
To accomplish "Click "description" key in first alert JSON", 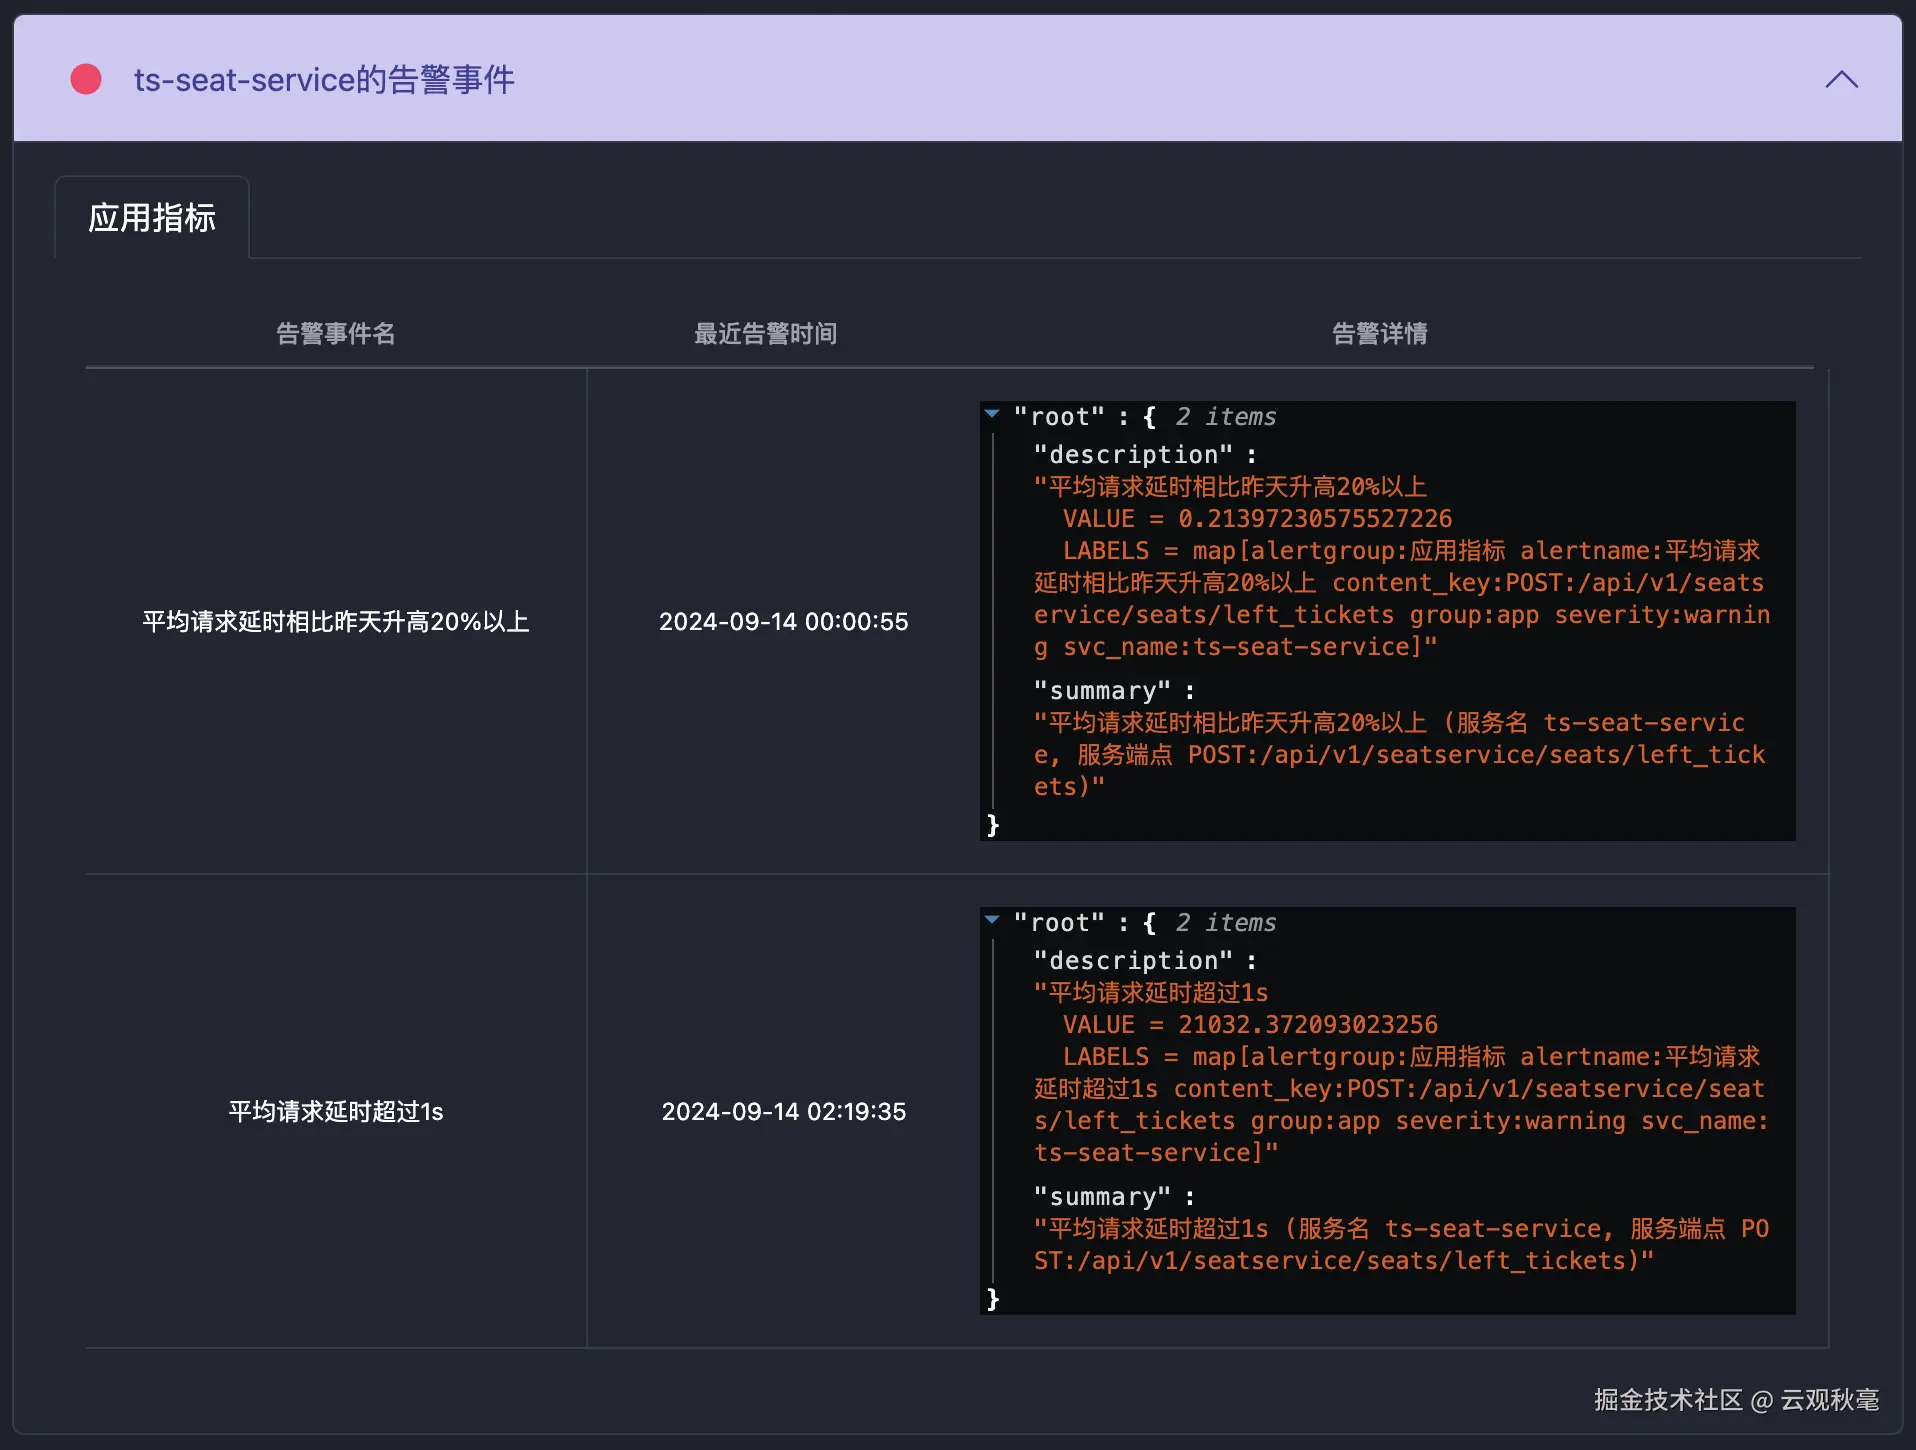I will pyautogui.click(x=1133, y=455).
